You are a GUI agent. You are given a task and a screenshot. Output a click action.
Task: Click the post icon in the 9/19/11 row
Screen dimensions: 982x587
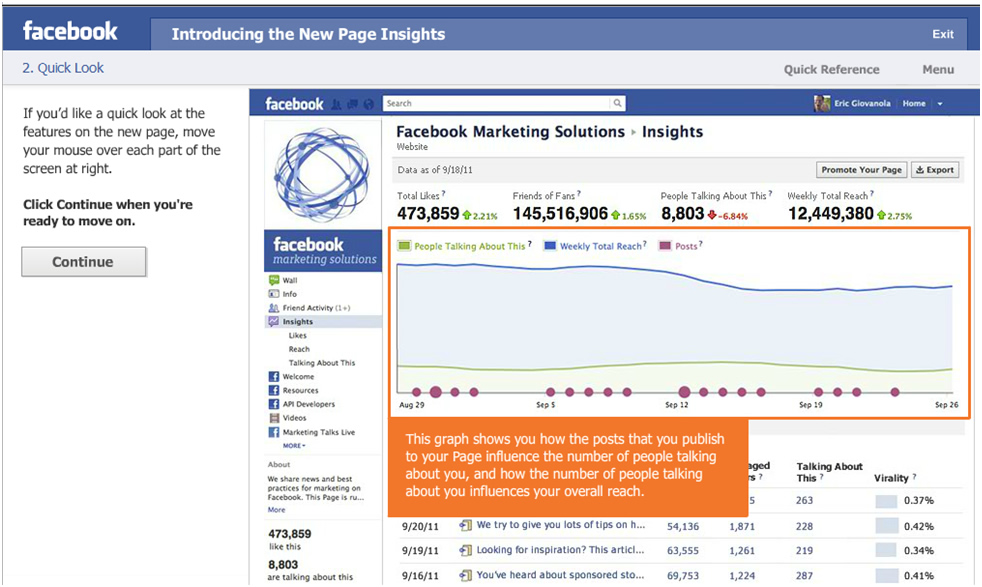[465, 551]
